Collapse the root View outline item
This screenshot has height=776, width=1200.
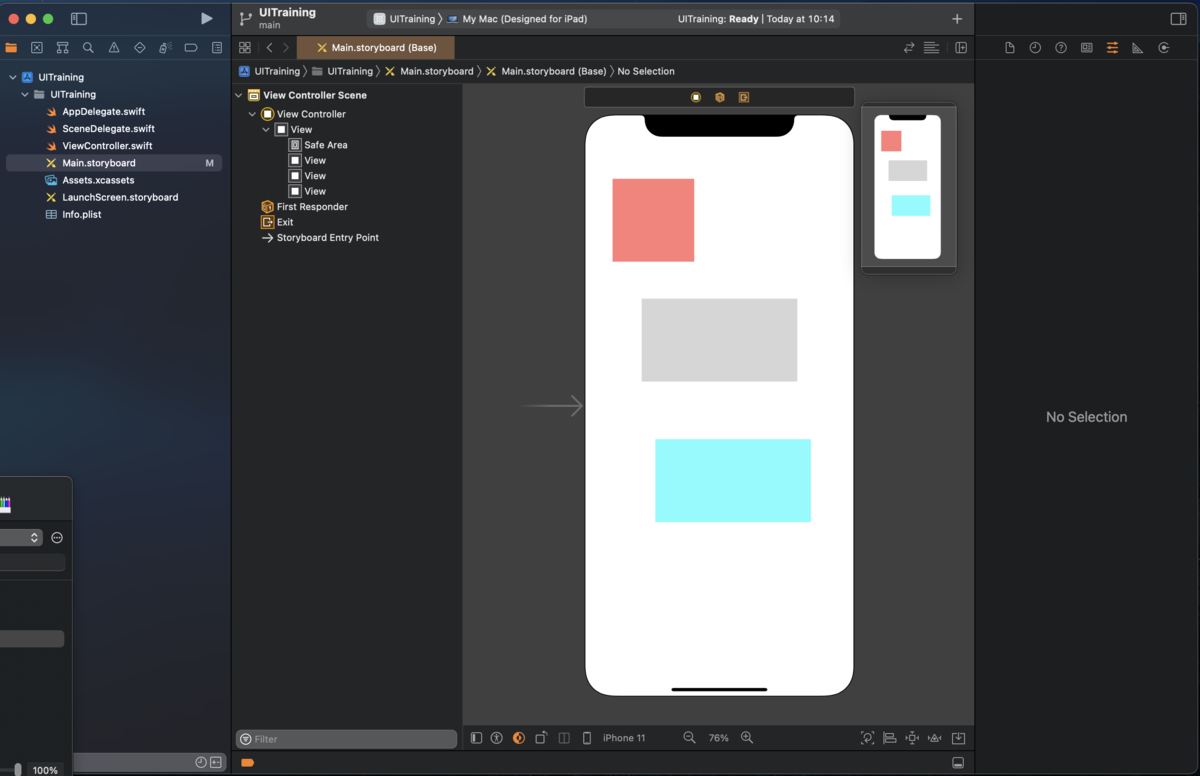click(x=267, y=130)
